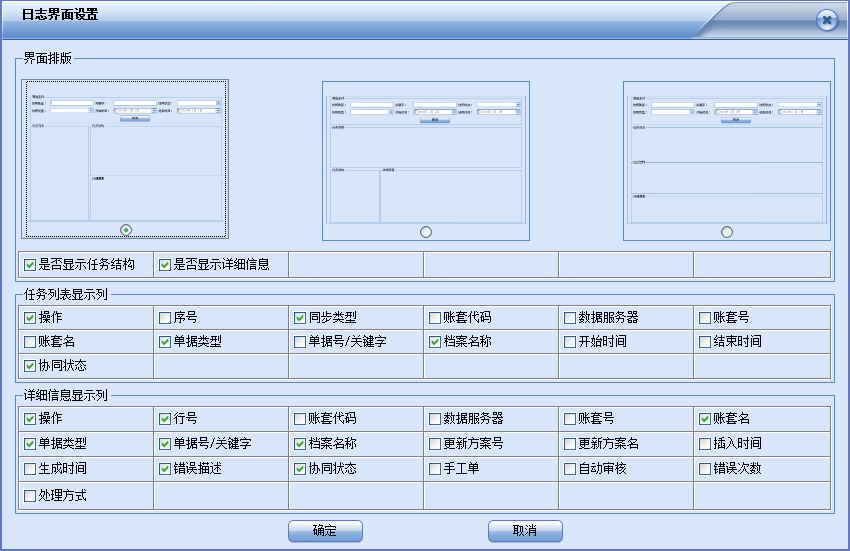Check the 开始时间 column checkbox
The width and height of the screenshot is (850, 551).
(570, 342)
